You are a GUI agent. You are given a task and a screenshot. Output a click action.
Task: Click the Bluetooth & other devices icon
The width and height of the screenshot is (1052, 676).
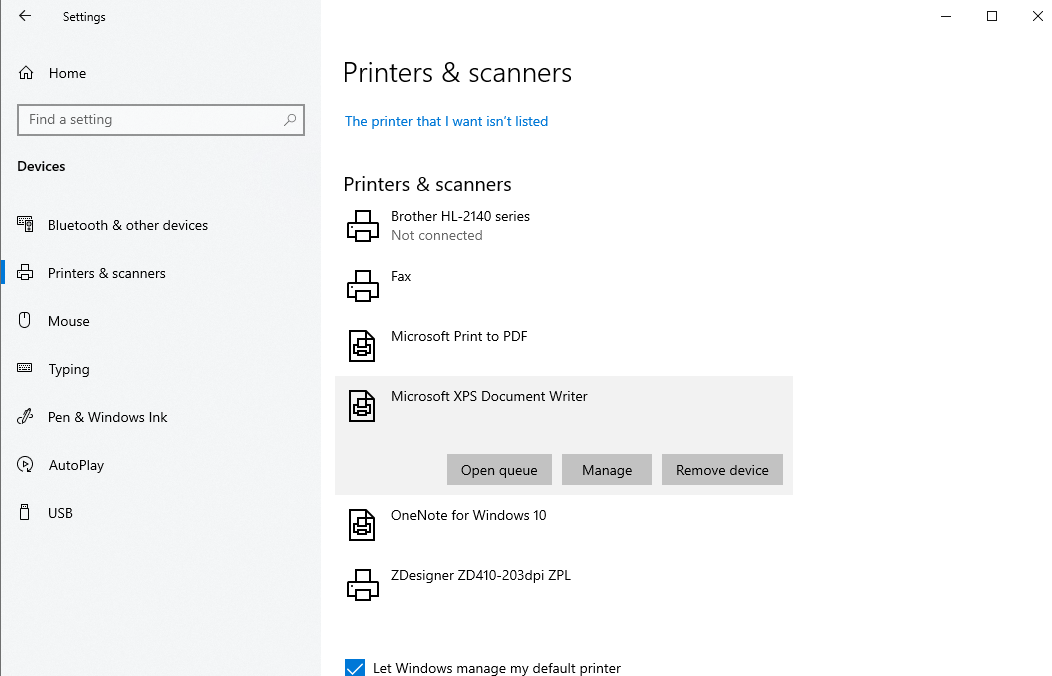(25, 224)
